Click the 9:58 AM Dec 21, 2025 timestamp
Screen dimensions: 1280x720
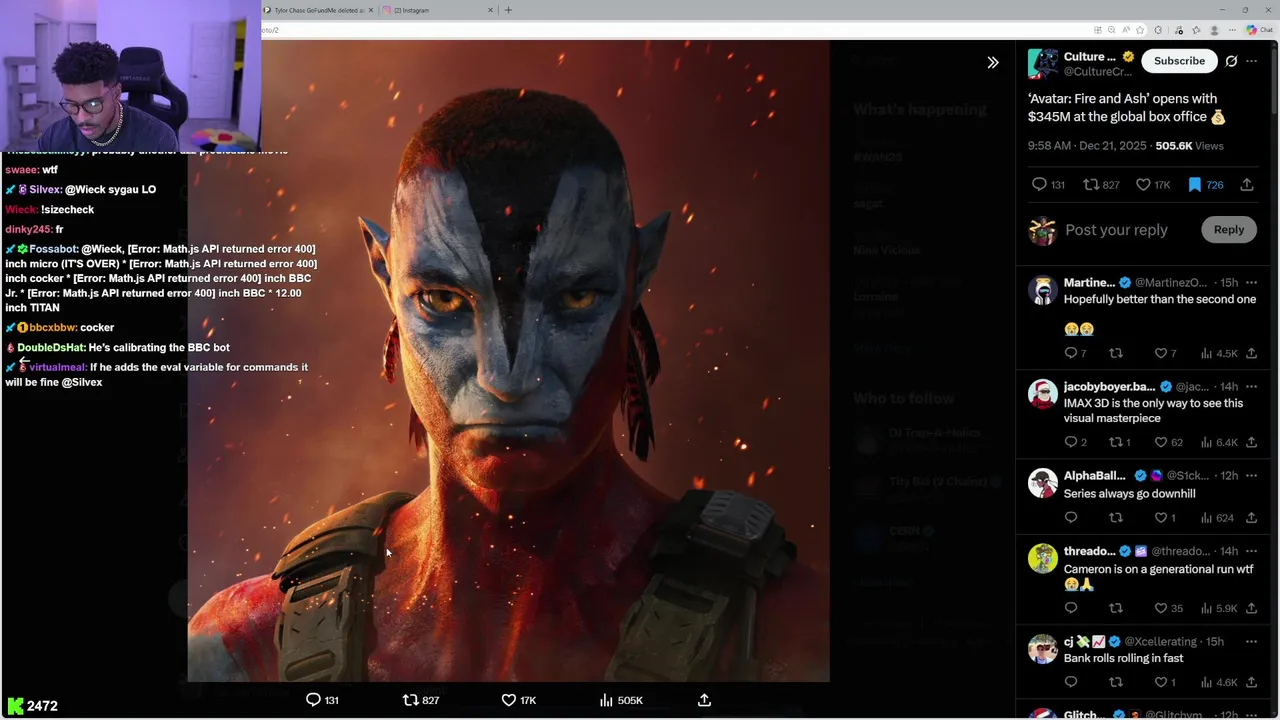point(1087,146)
